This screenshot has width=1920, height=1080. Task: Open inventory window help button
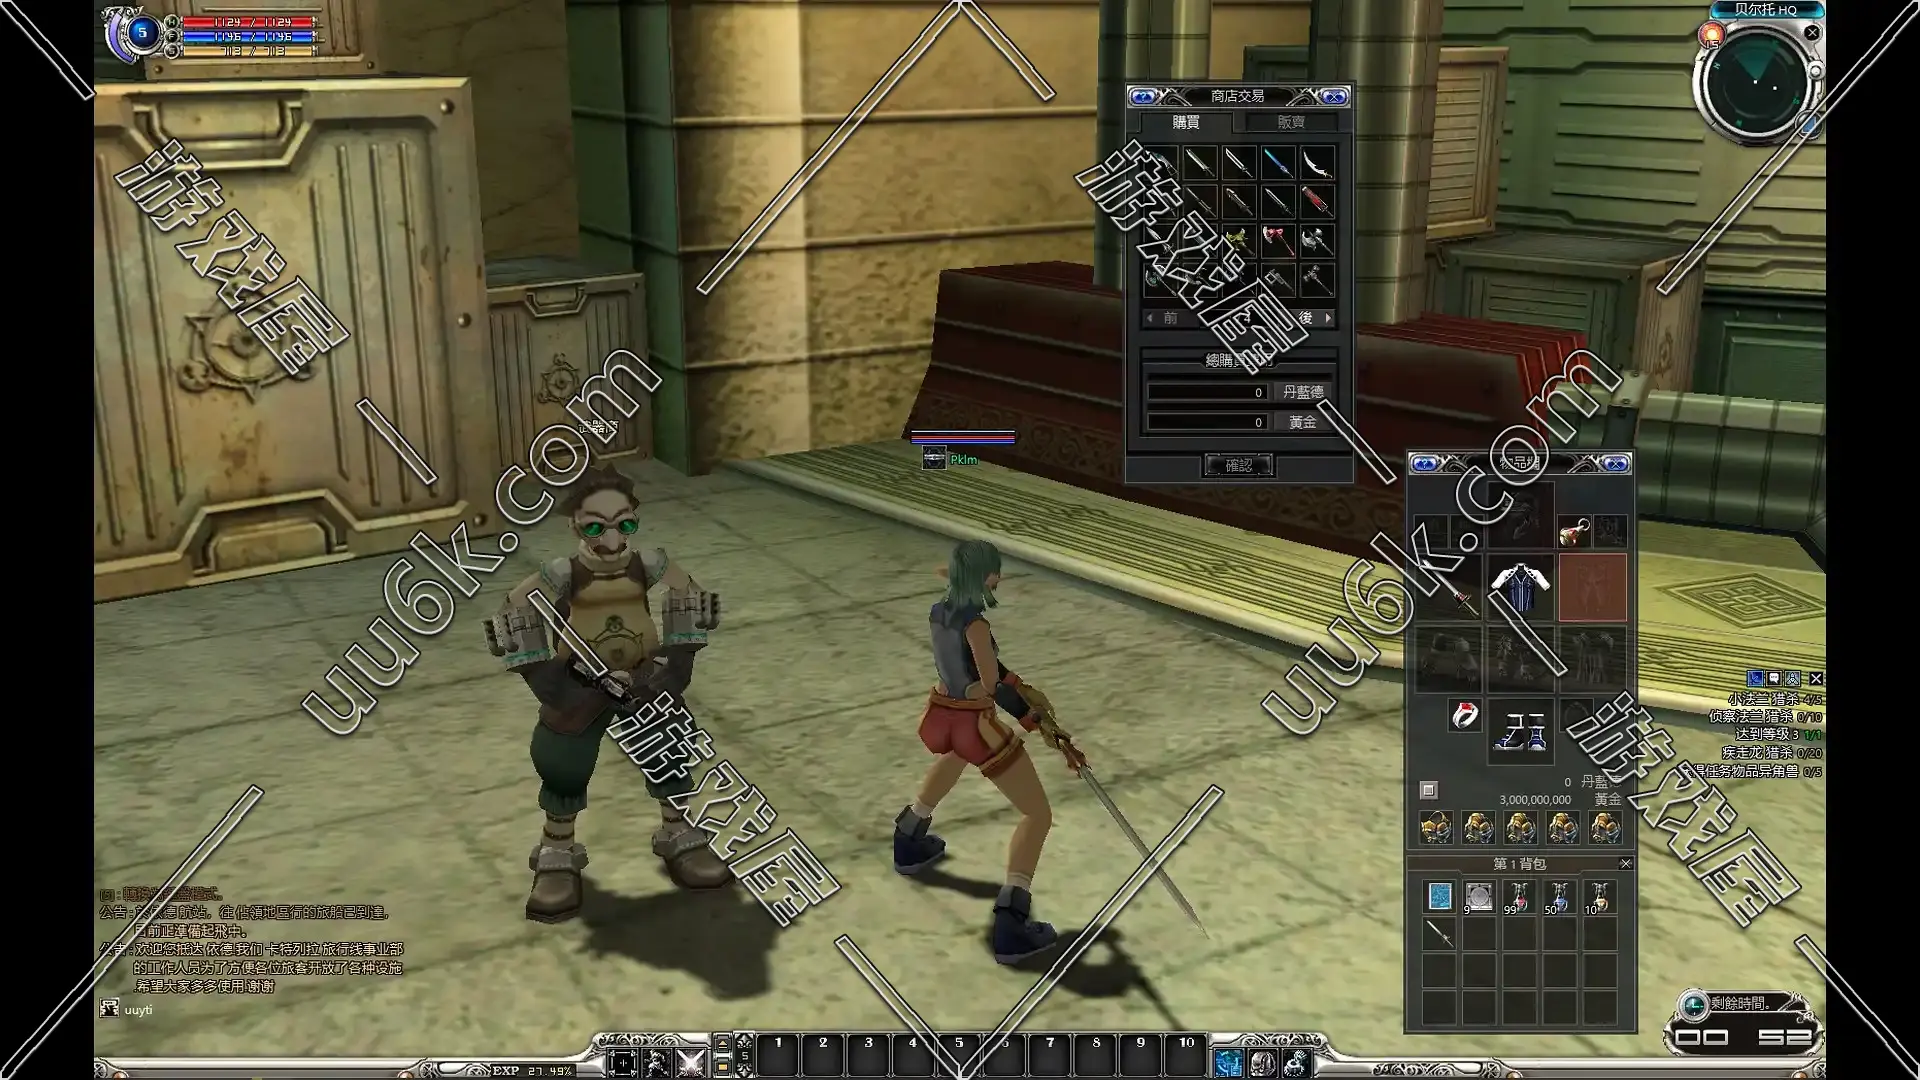1425,464
